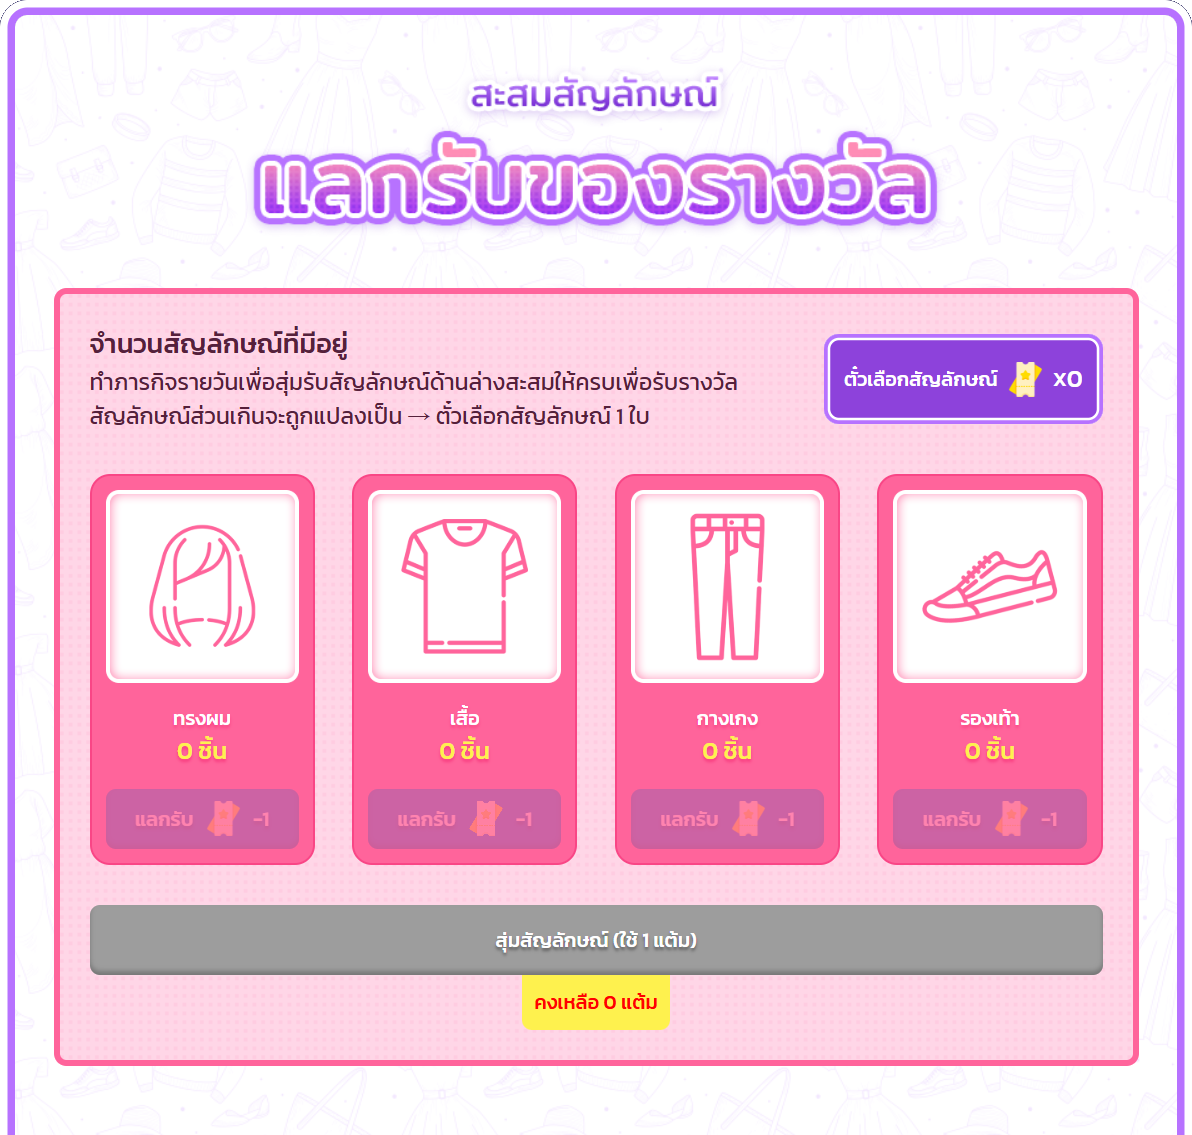Redeem (แลกรับ) the shoes symbol

coord(990,819)
